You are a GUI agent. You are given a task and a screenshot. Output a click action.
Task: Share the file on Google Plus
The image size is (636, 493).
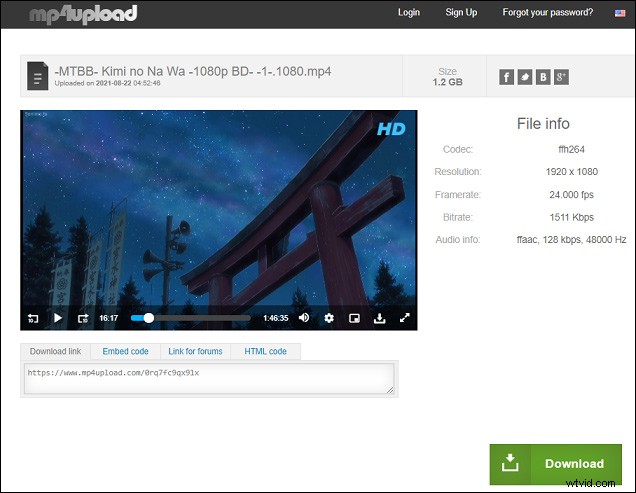tap(561, 77)
